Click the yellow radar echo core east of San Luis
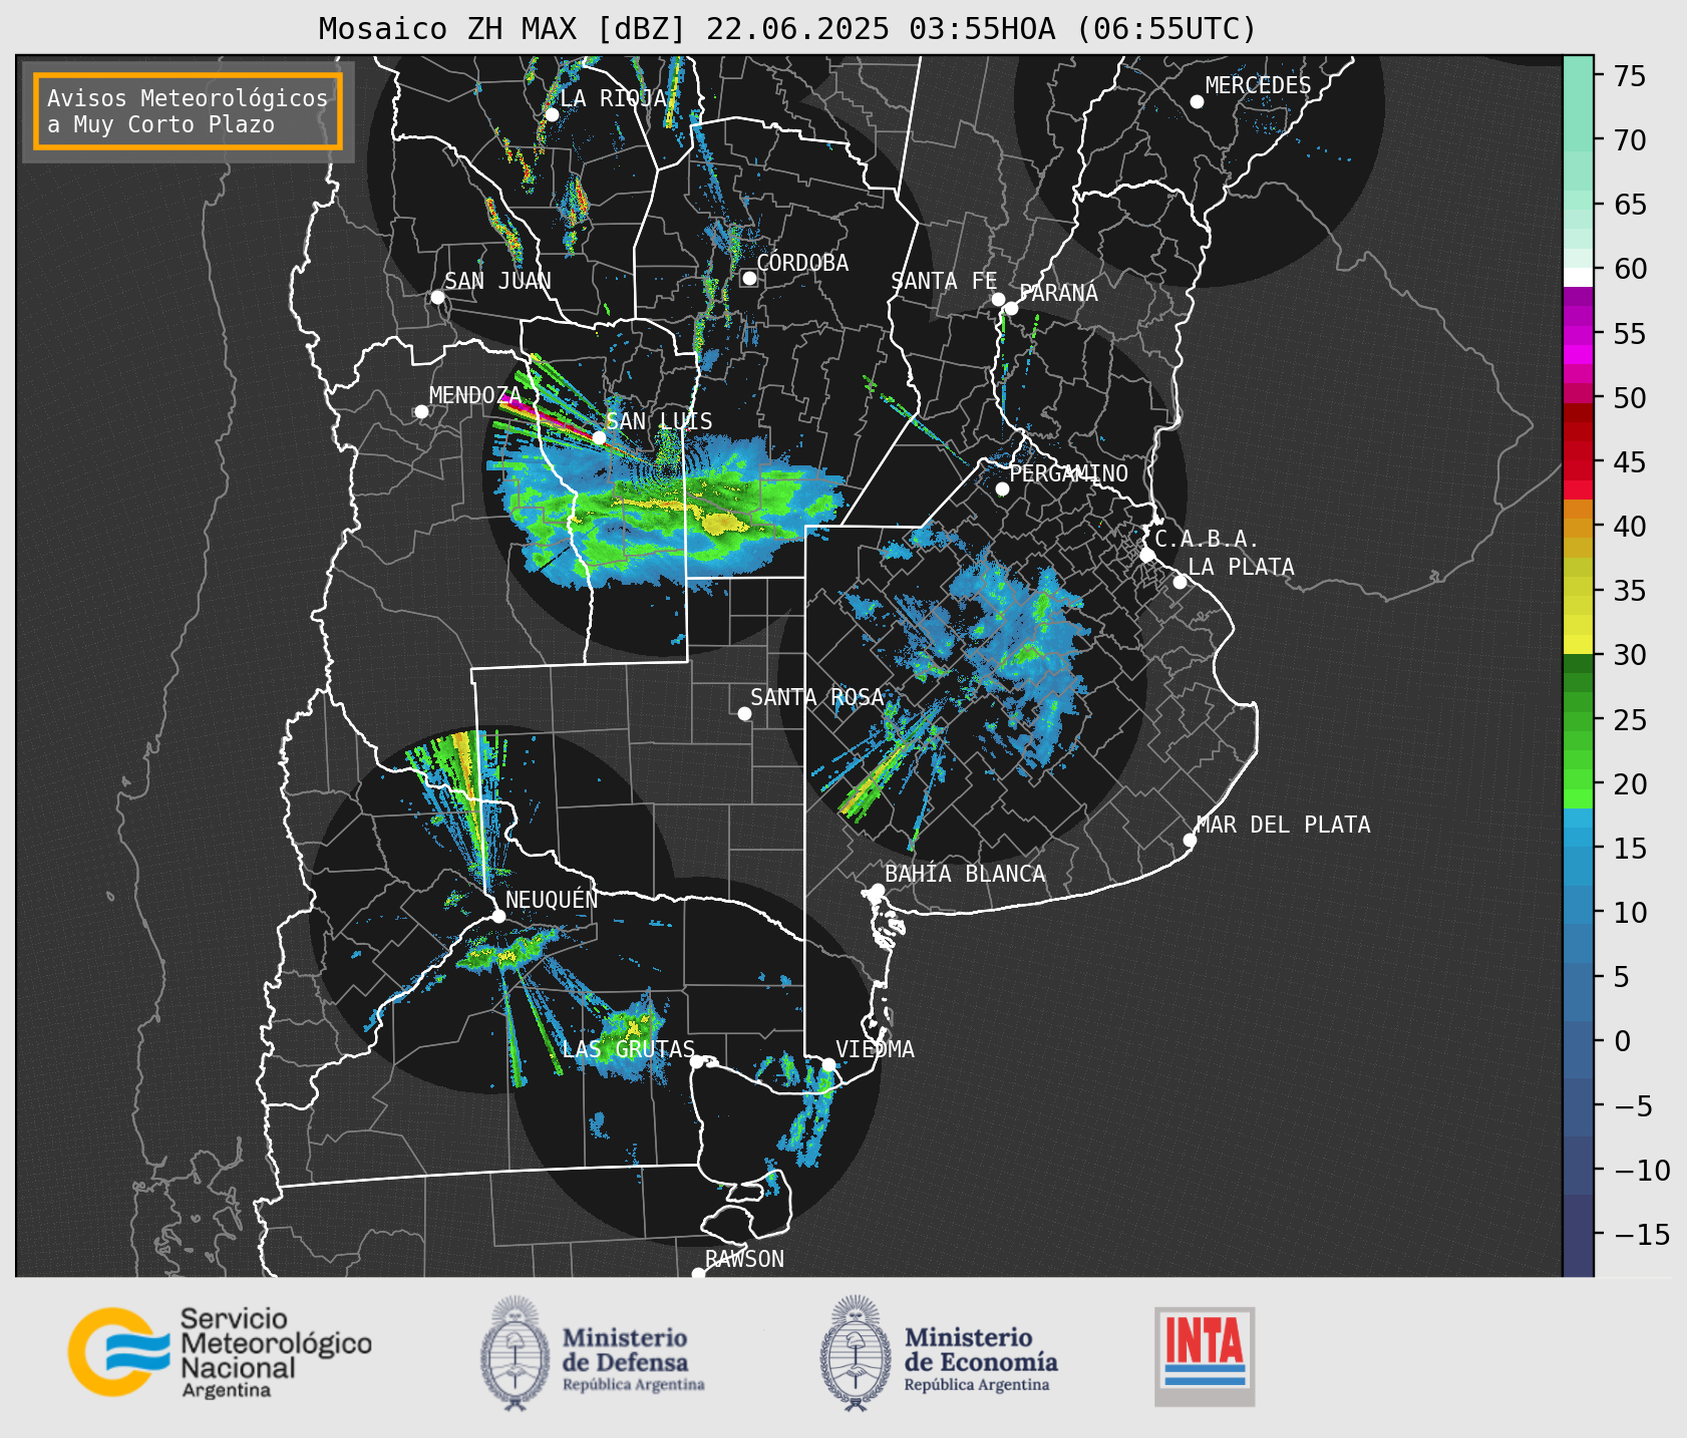1687x1438 pixels. tap(723, 523)
